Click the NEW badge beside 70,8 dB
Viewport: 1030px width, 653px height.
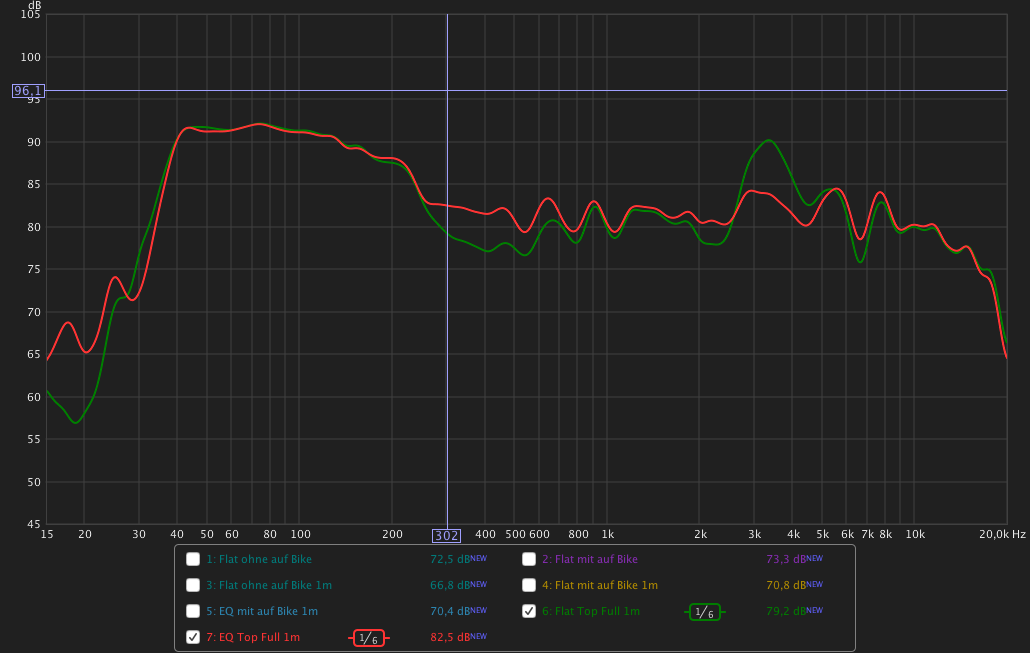(x=815, y=584)
